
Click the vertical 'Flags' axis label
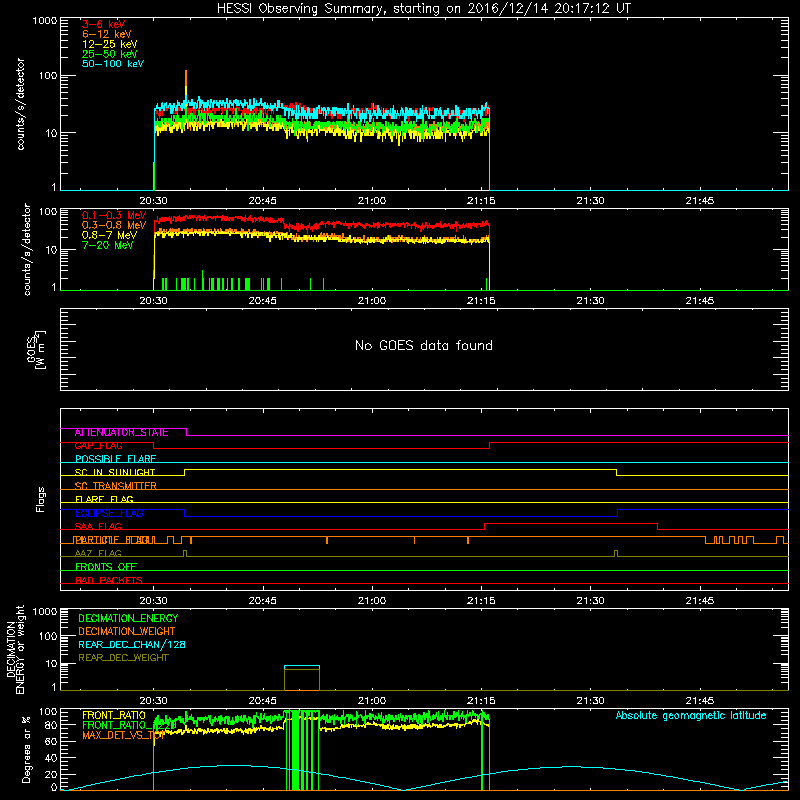tap(41, 499)
